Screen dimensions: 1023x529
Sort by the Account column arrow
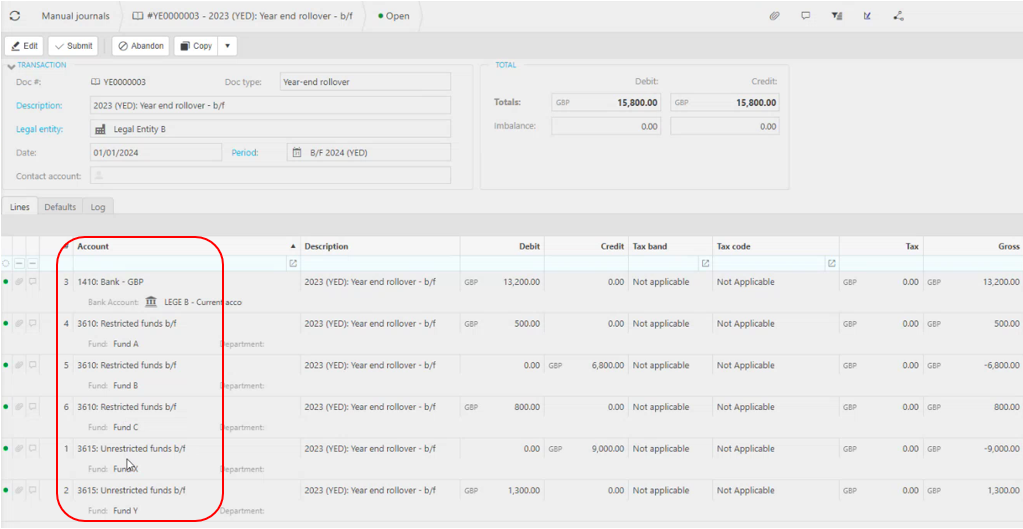click(x=293, y=247)
